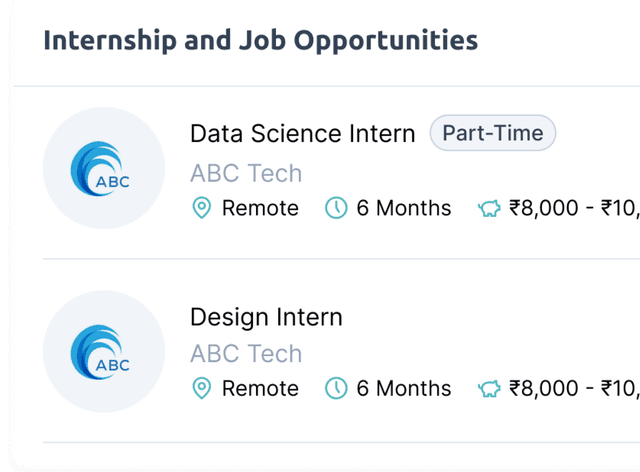Select 6 Months duration under Data Science Intern
Viewport: 640px width, 472px height.
[x=404, y=208]
